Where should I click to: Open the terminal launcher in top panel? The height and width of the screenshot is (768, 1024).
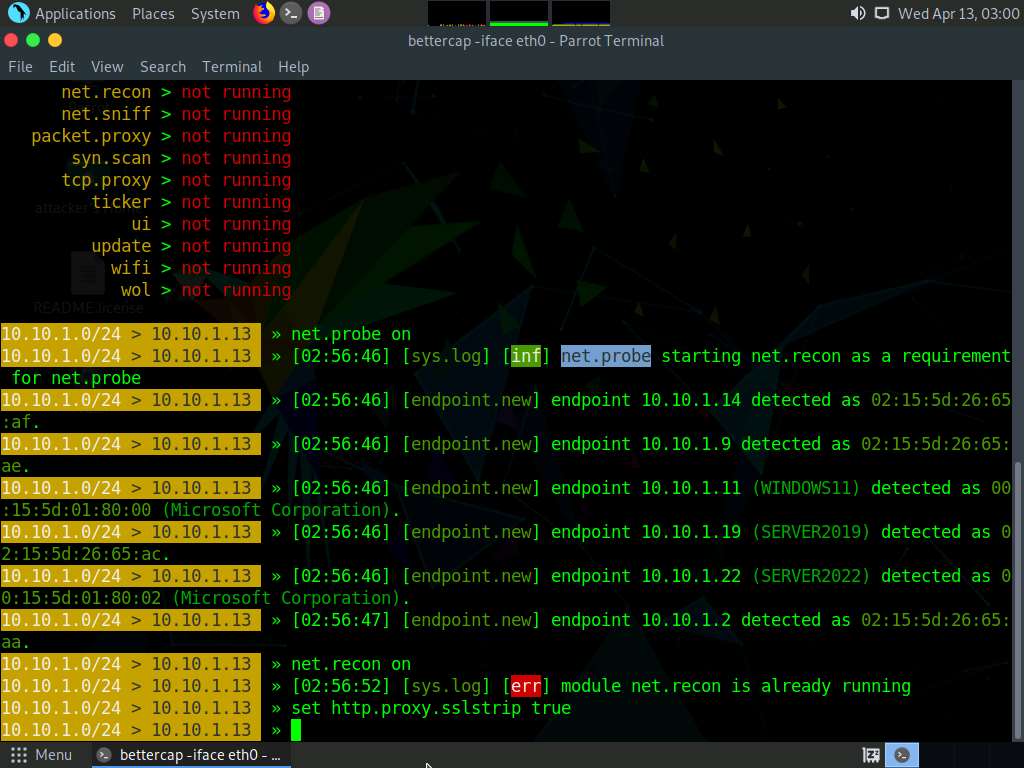pyautogui.click(x=291, y=13)
